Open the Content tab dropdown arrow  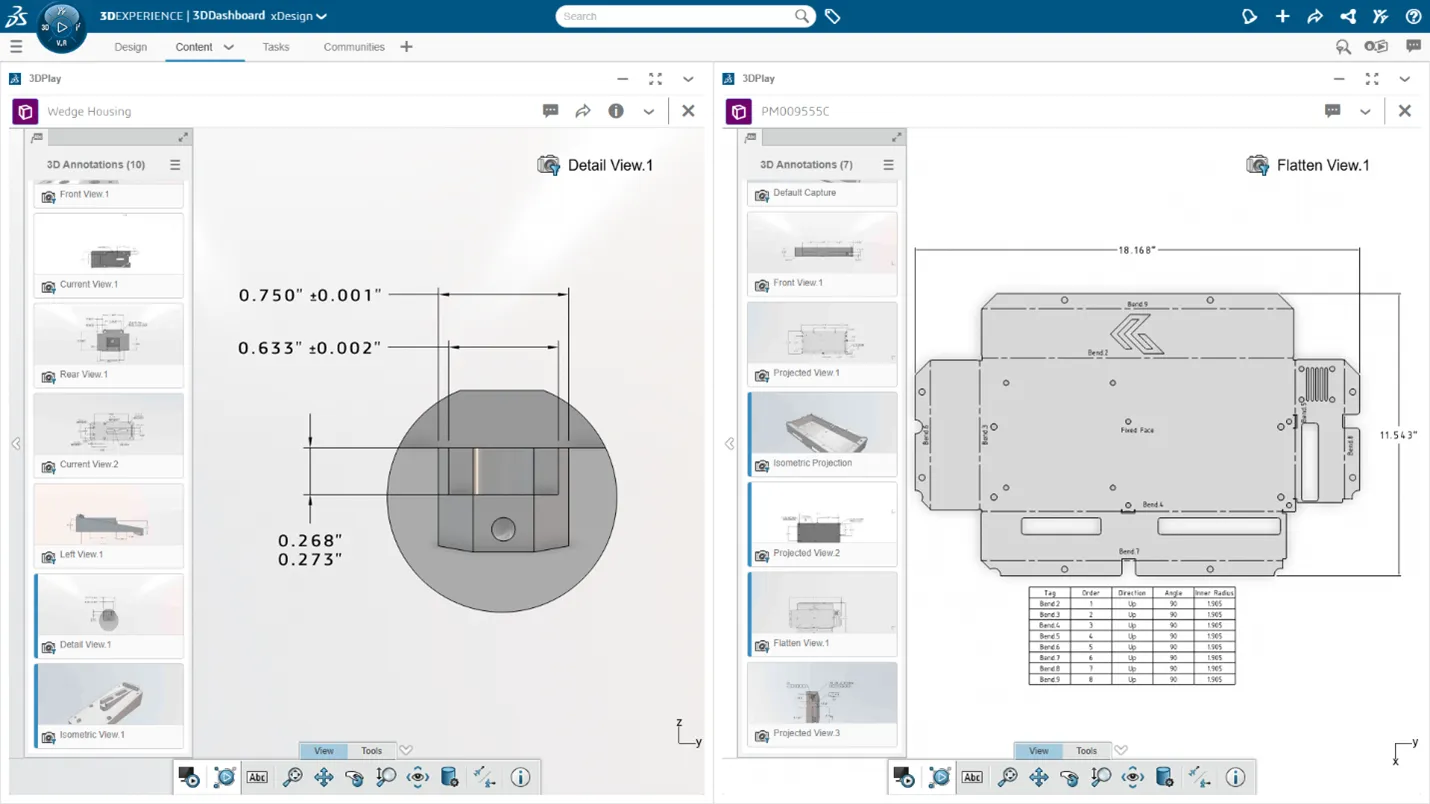point(229,47)
